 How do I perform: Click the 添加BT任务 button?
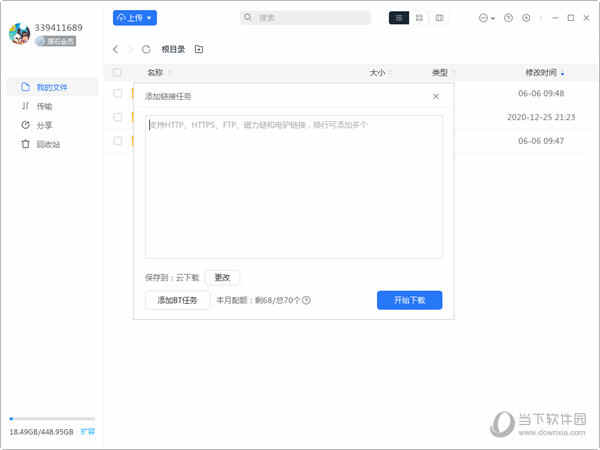[x=177, y=300]
